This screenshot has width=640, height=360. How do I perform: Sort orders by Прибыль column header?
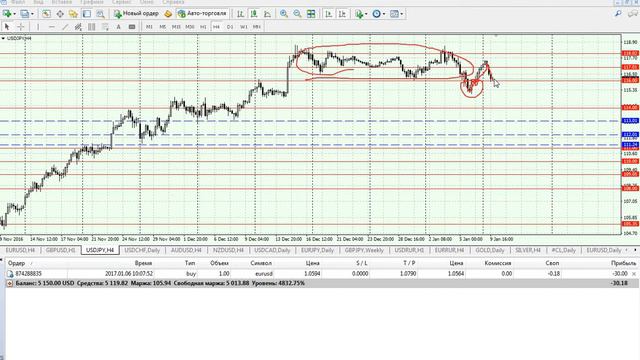[623, 263]
